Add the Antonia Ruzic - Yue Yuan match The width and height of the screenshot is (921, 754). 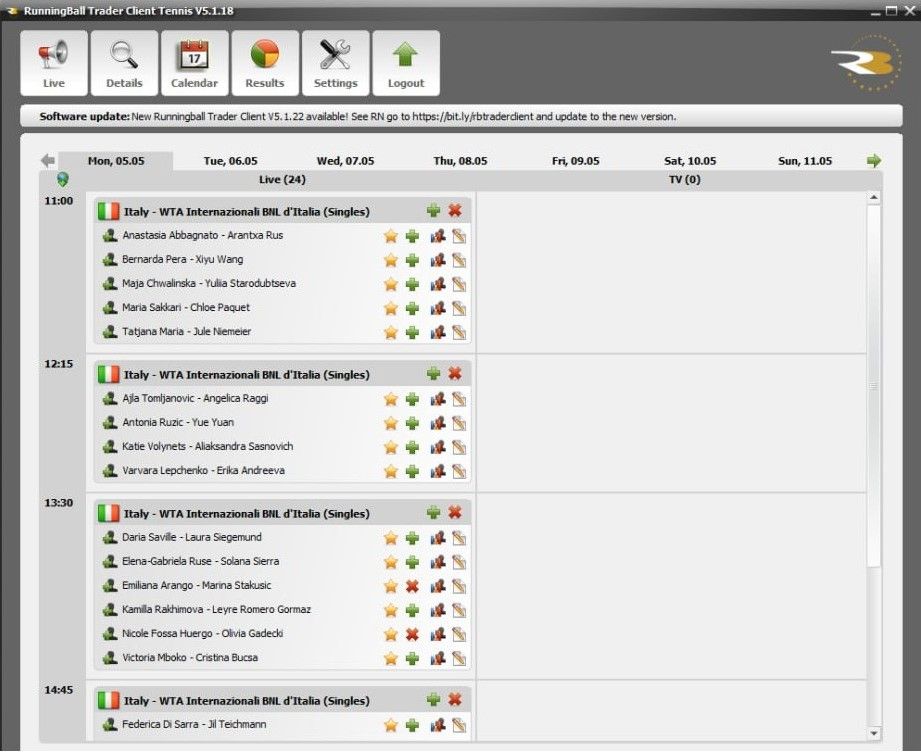pos(412,423)
